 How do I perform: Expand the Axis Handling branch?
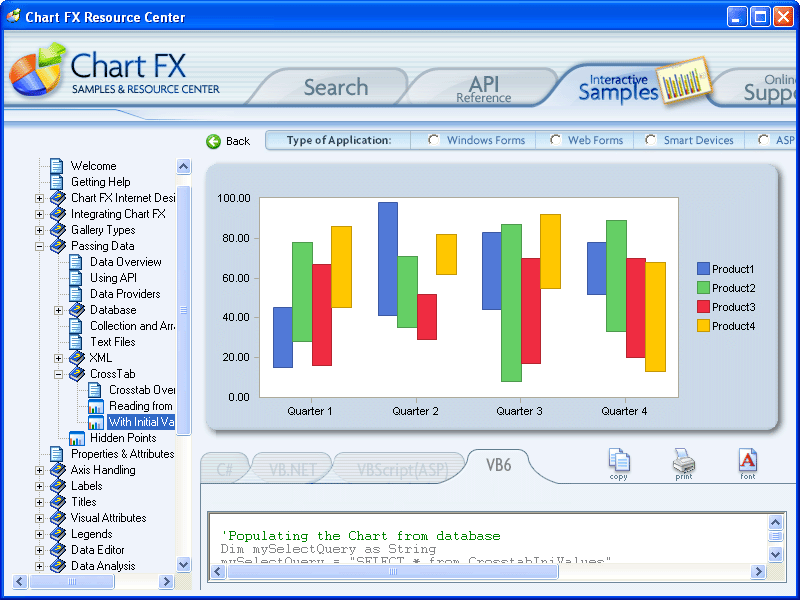tap(37, 470)
